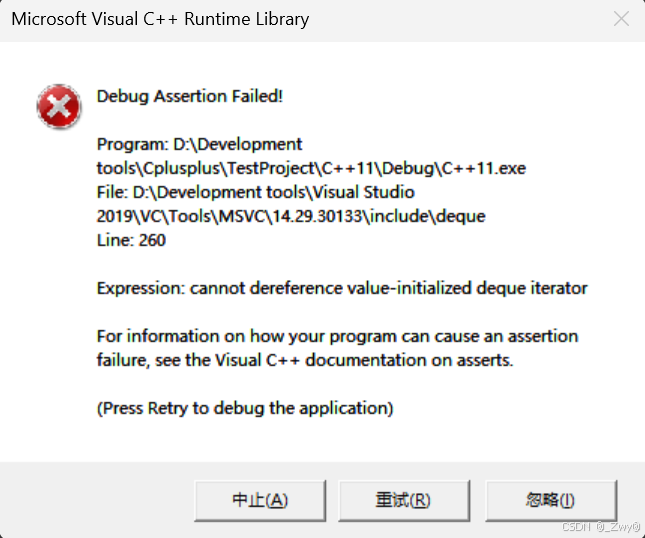The height and width of the screenshot is (538, 645).
Task: Select the Debug Assertion Failed! heading
Action: (x=190, y=96)
